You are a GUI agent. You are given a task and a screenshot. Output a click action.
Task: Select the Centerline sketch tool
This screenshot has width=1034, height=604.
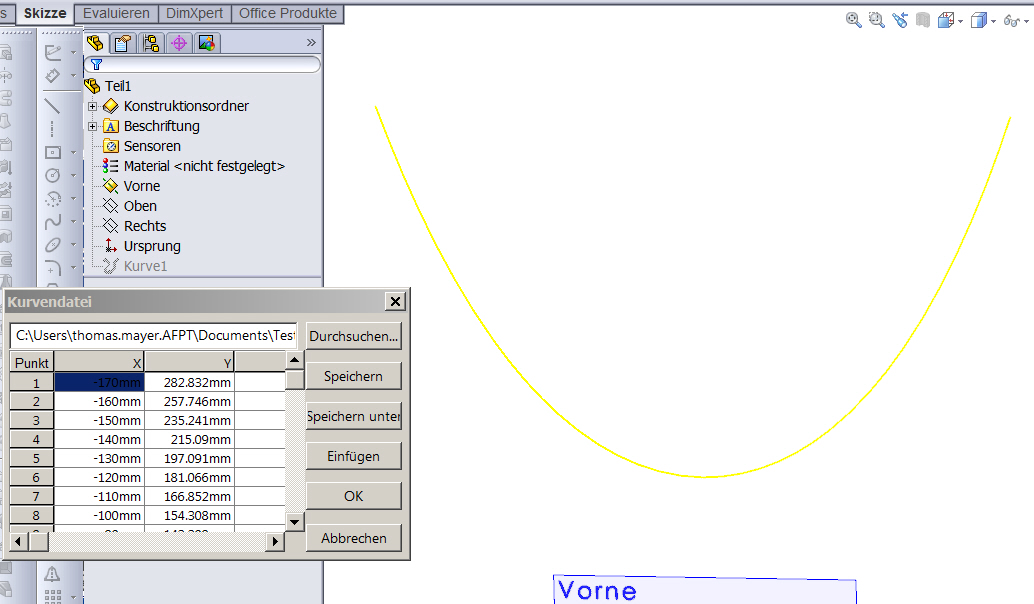point(52,128)
